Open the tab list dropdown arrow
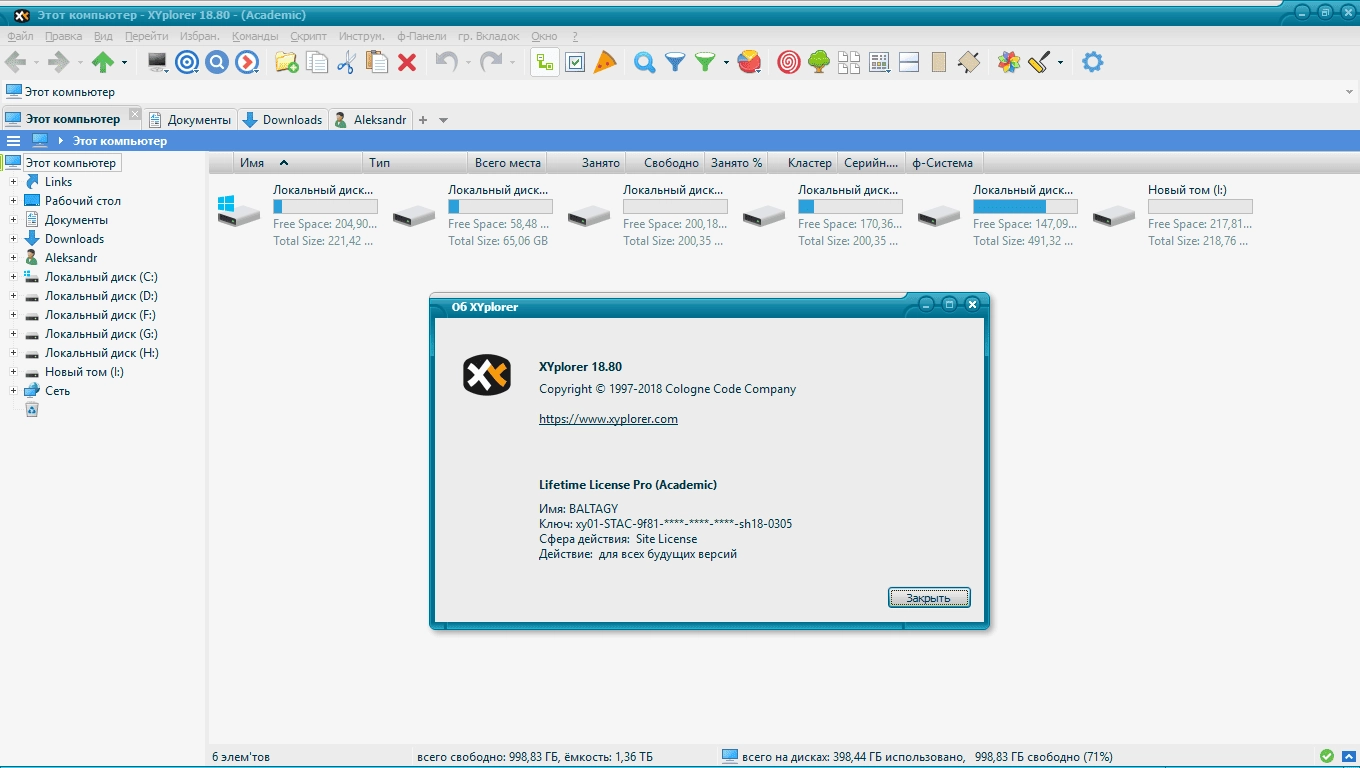 coord(444,120)
